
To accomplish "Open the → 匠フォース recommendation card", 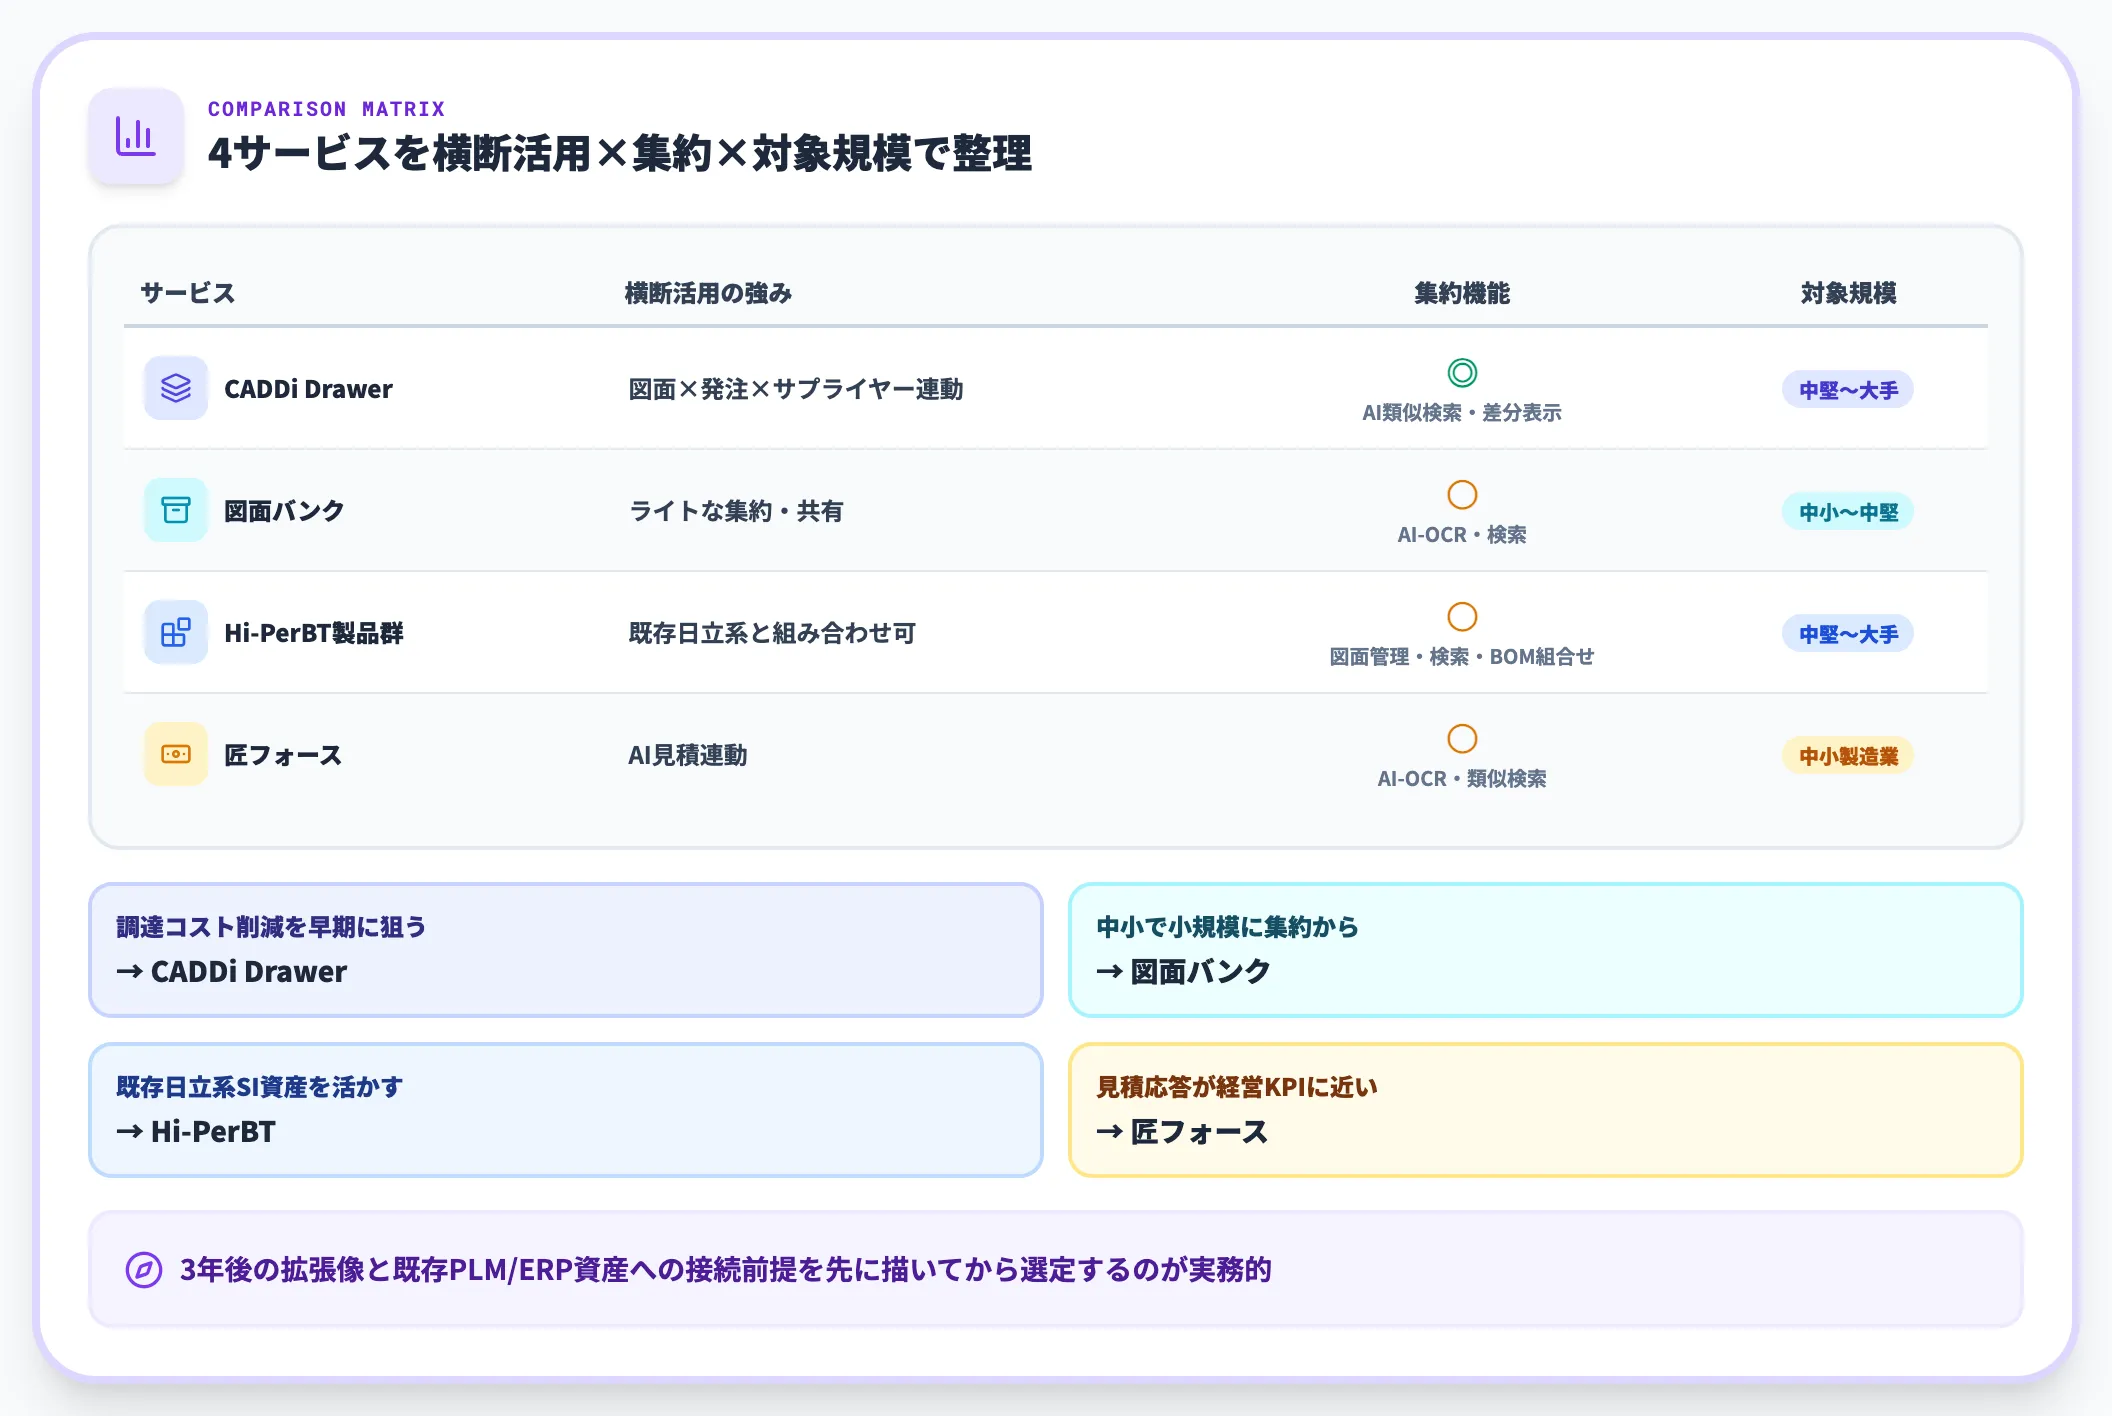I will click(x=1546, y=1110).
